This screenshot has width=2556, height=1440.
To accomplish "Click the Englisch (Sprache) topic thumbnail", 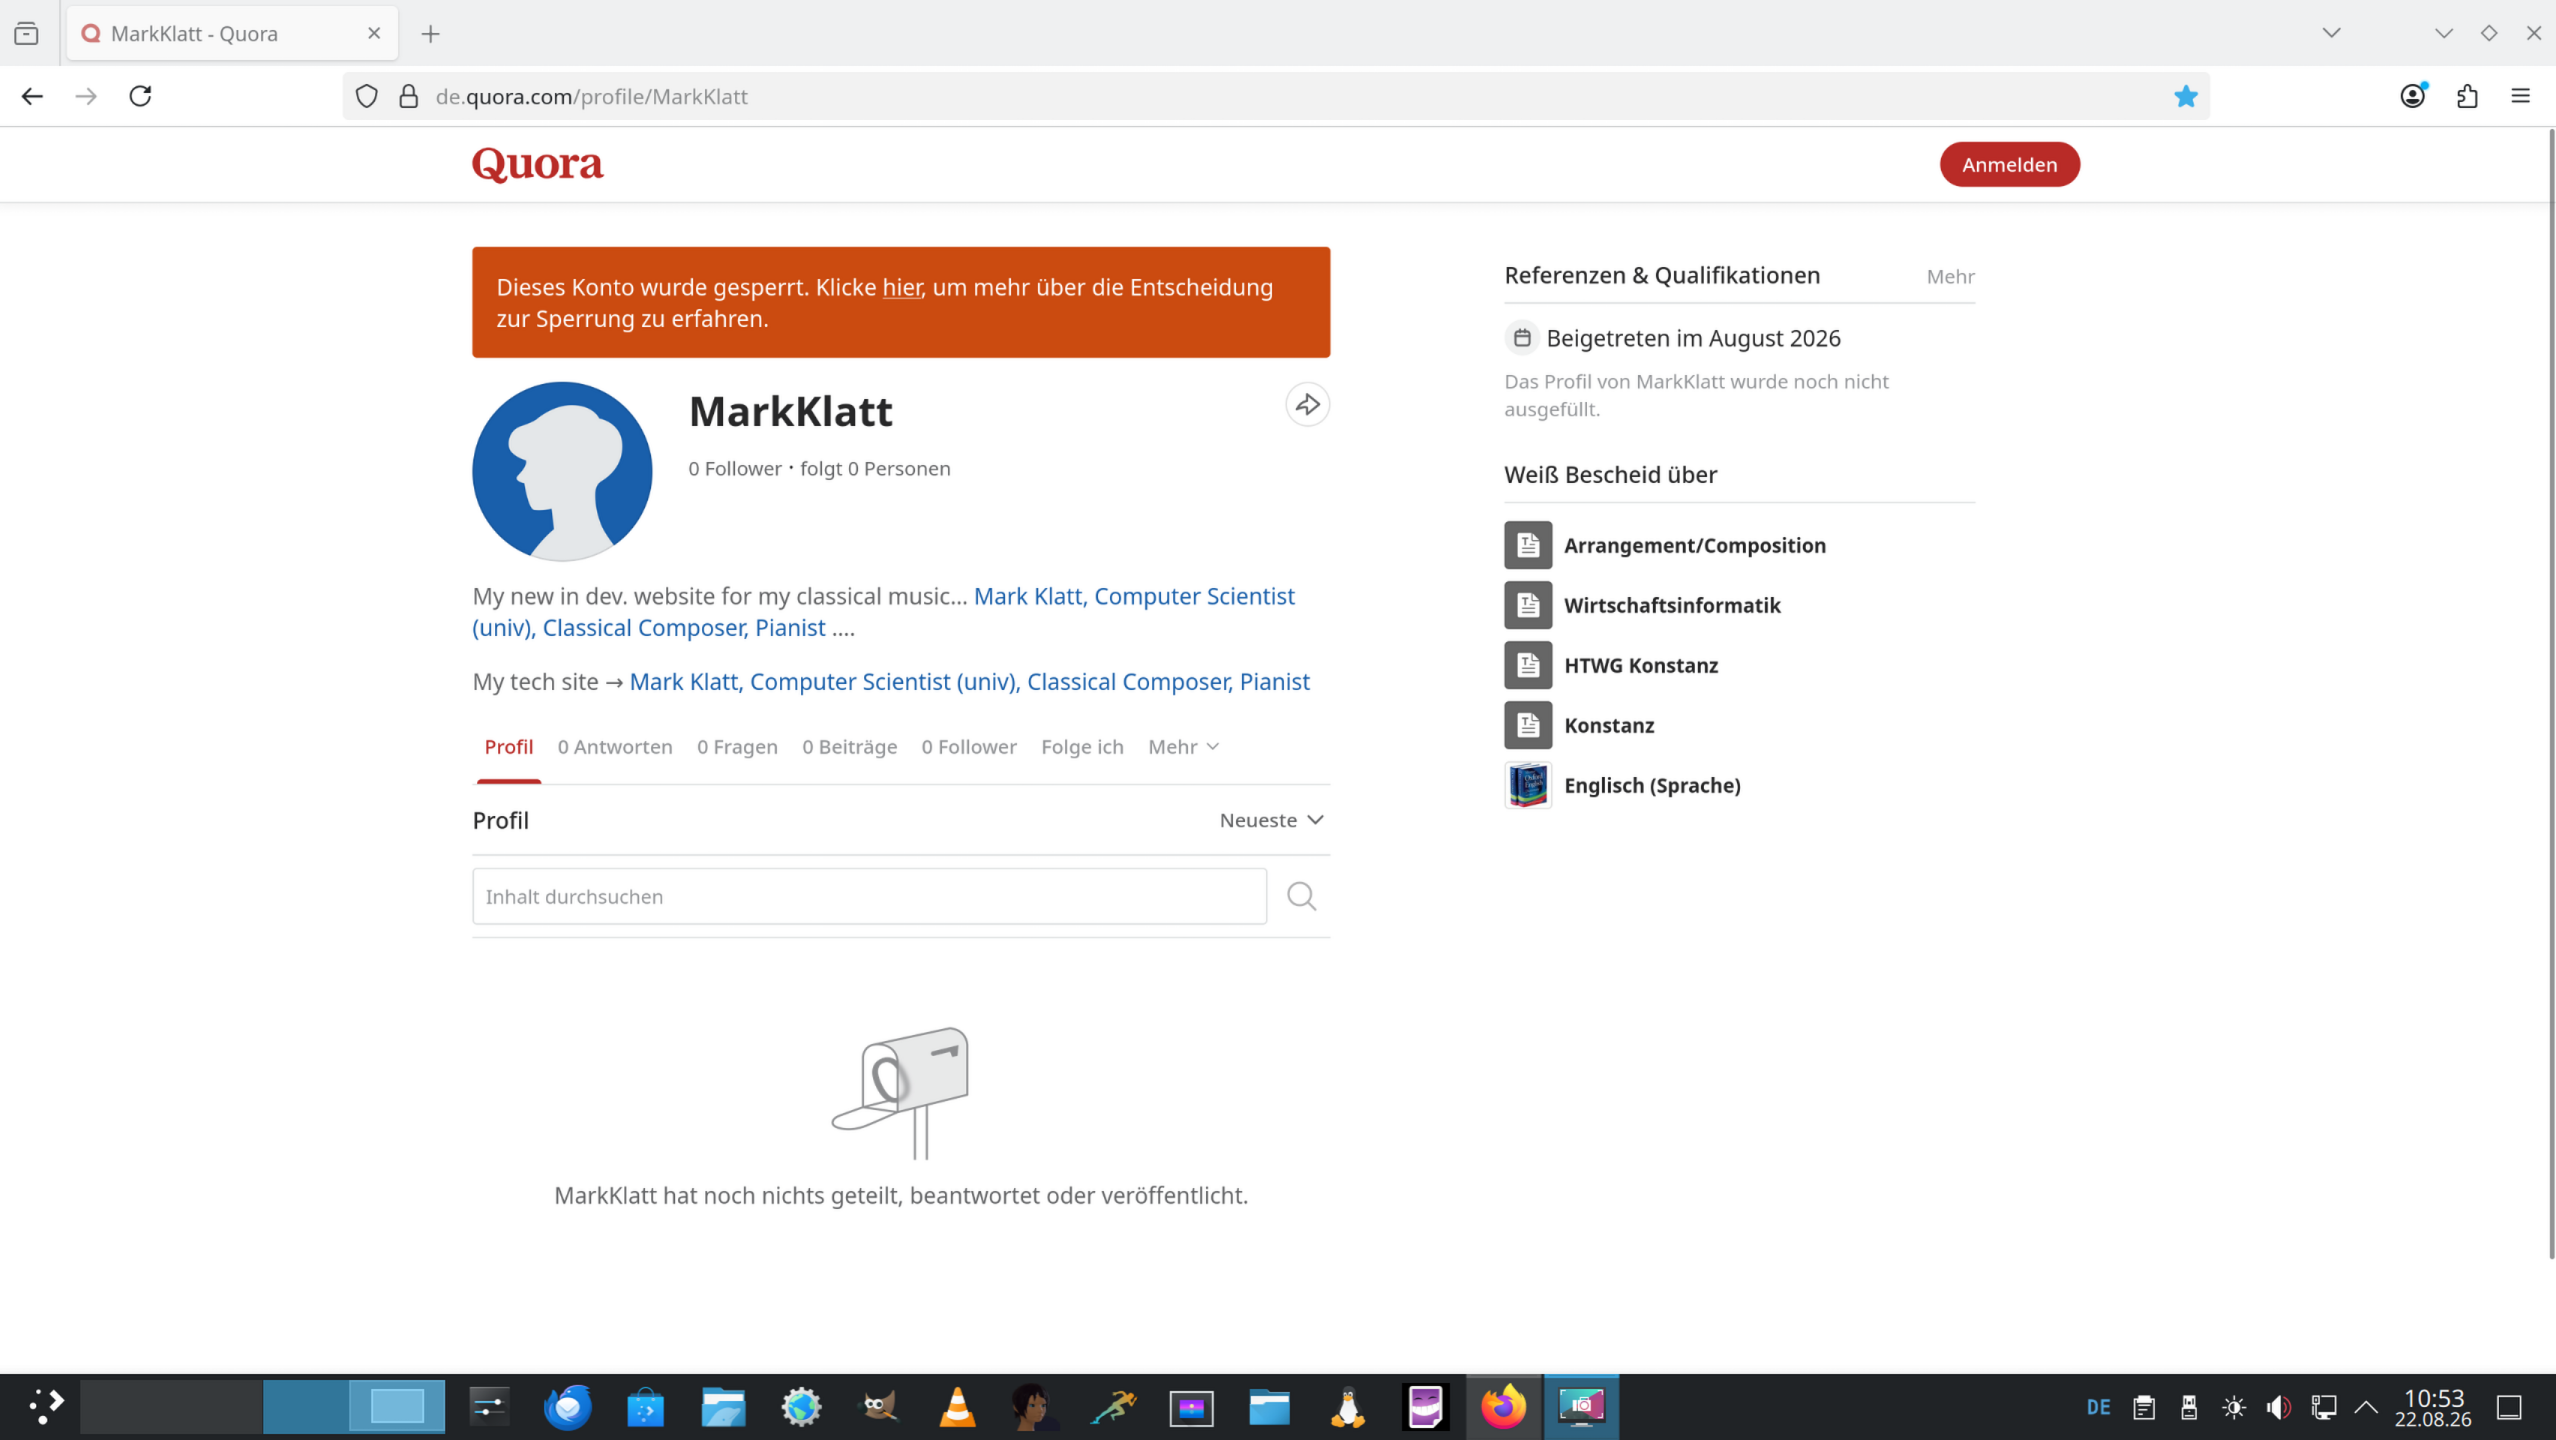I will [1528, 785].
